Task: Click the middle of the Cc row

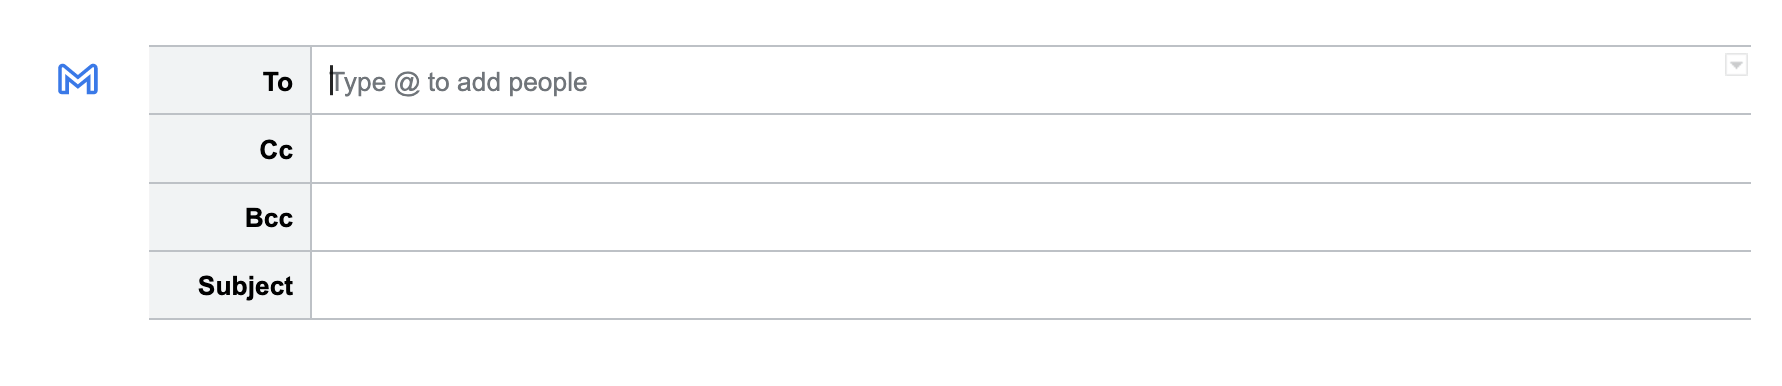Action: tap(1031, 149)
